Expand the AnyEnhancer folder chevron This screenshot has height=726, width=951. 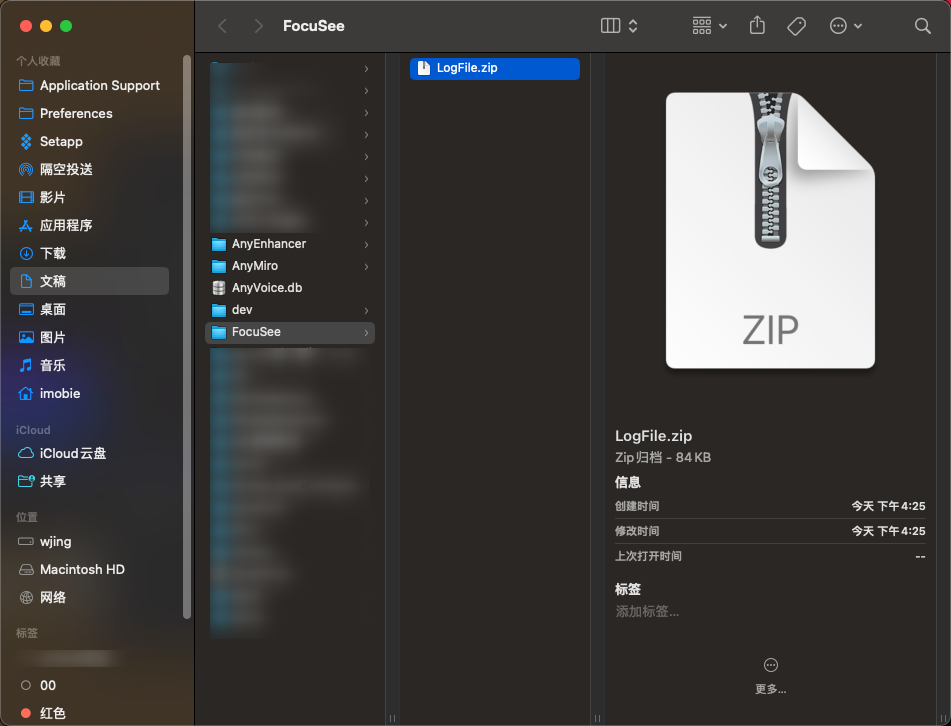tap(366, 244)
